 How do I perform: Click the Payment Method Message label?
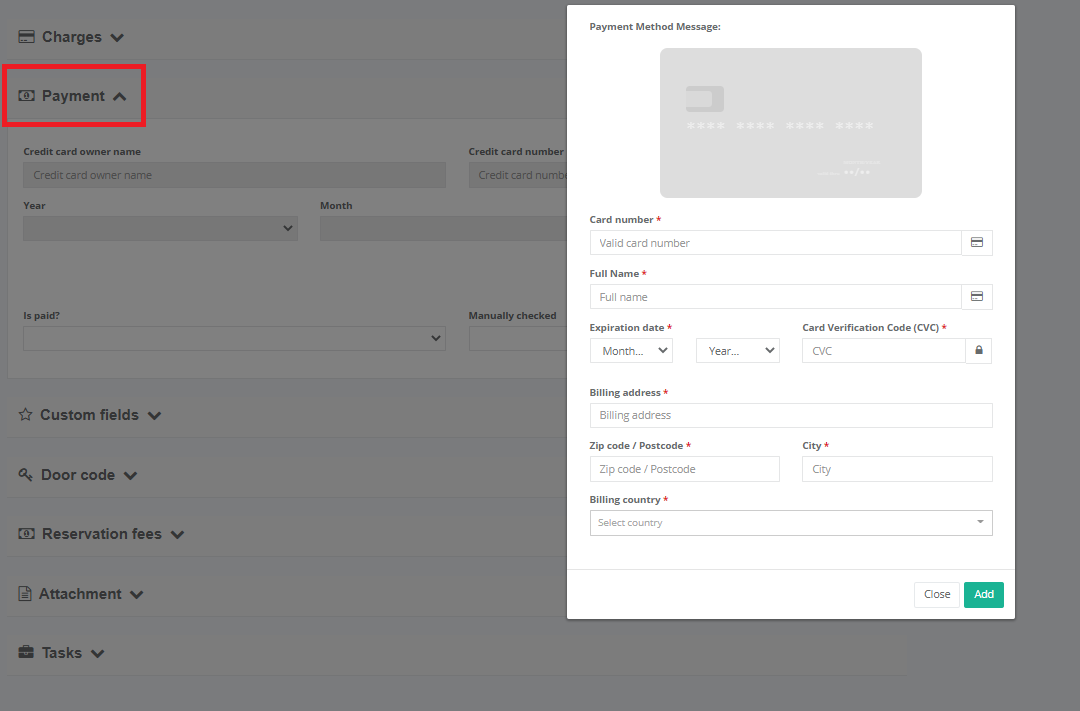coord(655,27)
